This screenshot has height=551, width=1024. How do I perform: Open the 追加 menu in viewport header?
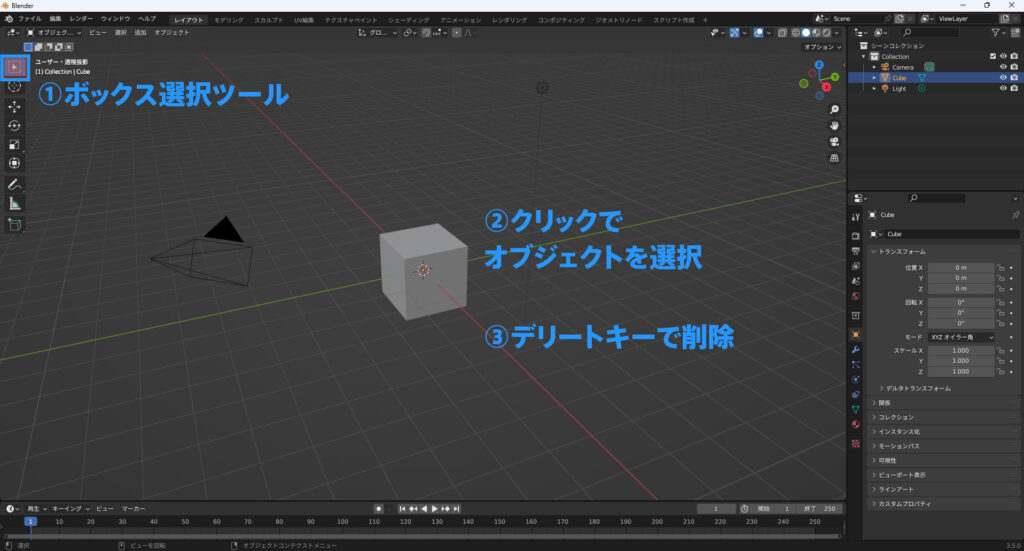tap(140, 33)
